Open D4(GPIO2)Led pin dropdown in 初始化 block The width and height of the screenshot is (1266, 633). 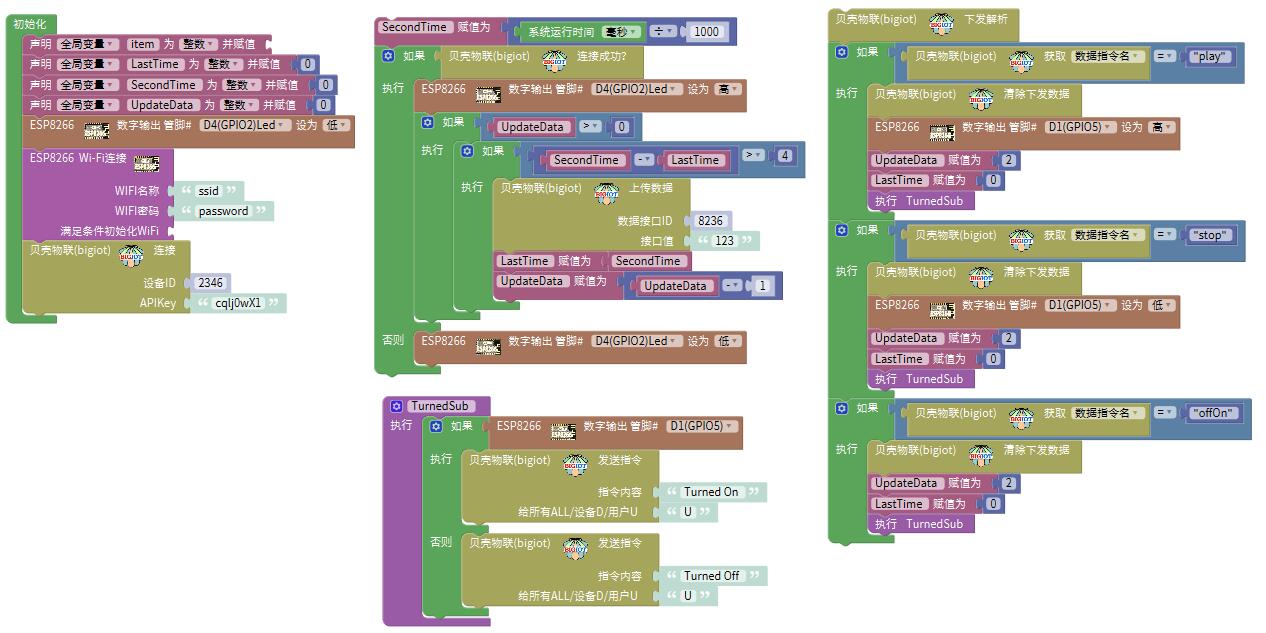tap(245, 125)
